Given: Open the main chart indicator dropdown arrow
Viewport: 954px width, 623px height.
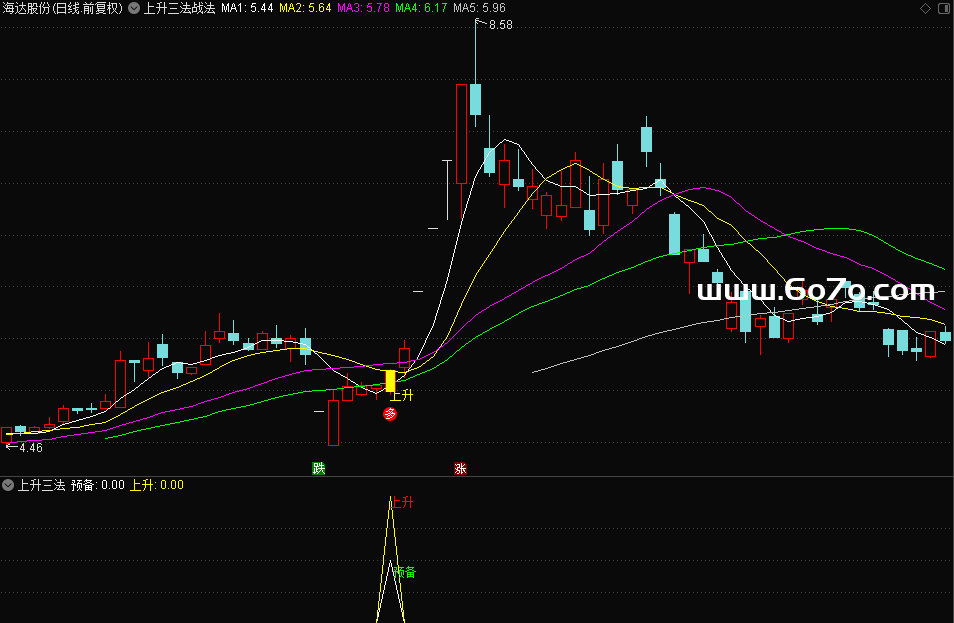Looking at the screenshot, I should click(134, 9).
